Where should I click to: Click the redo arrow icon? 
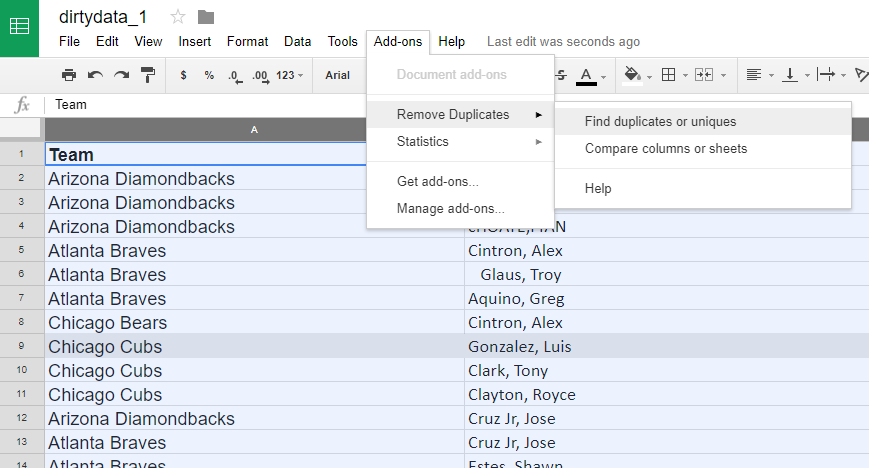tap(121, 75)
